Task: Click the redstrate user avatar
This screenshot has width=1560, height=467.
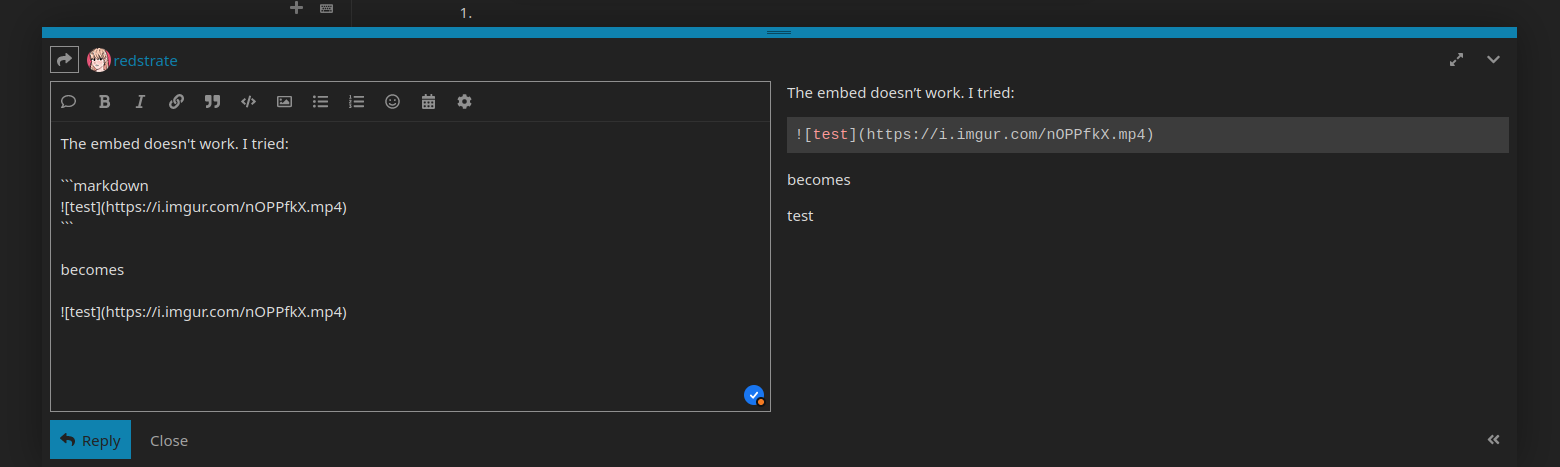Action: click(98, 60)
